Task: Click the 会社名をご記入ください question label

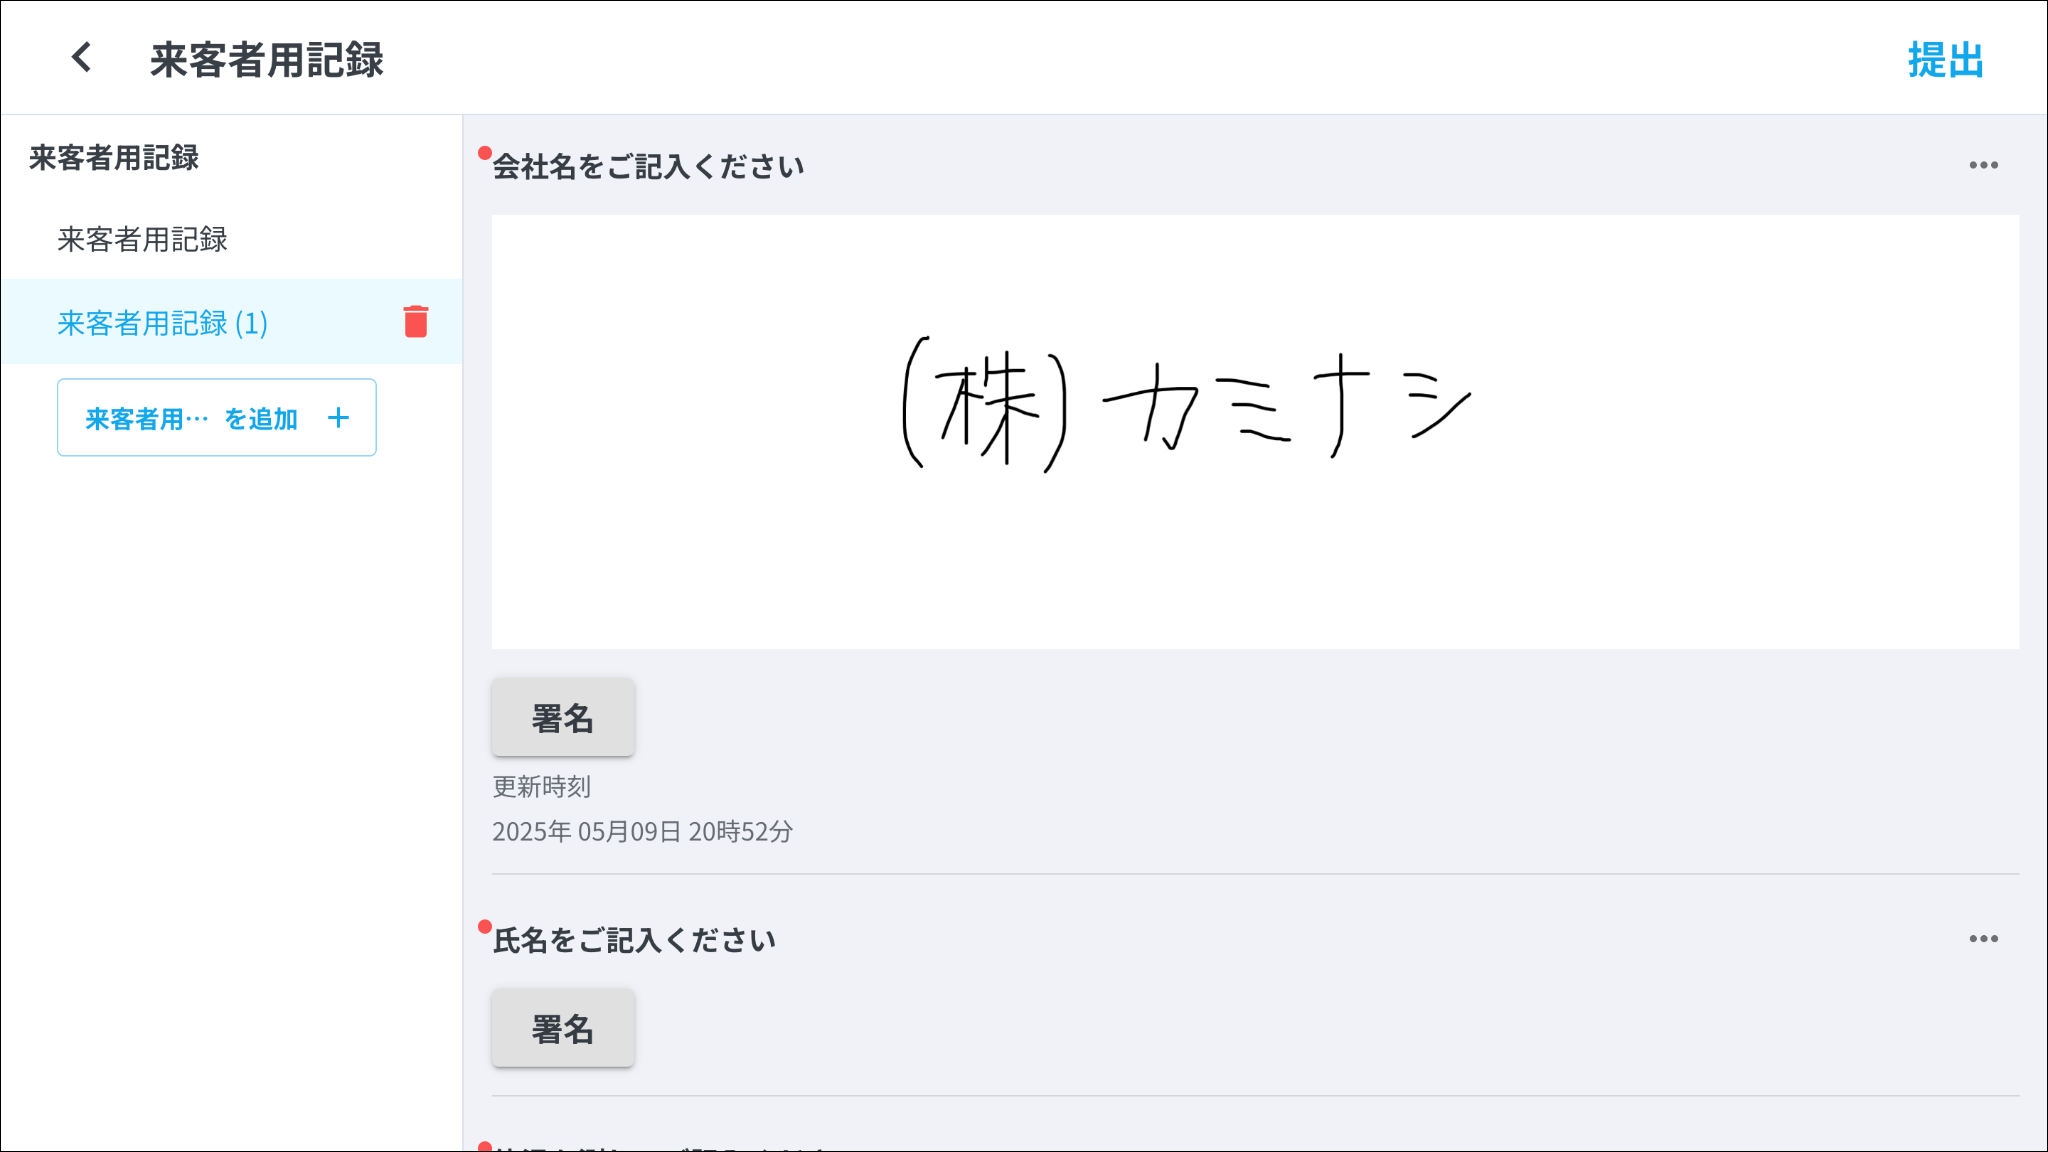Action: coord(648,167)
